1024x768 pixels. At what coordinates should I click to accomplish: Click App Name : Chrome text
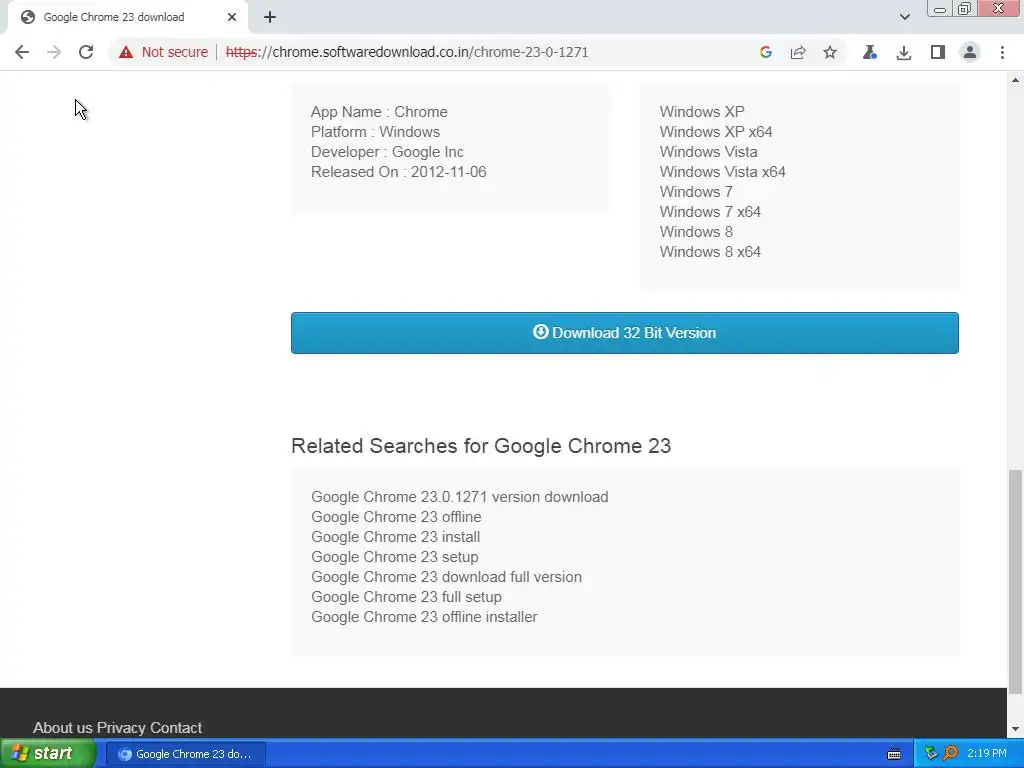point(379,112)
